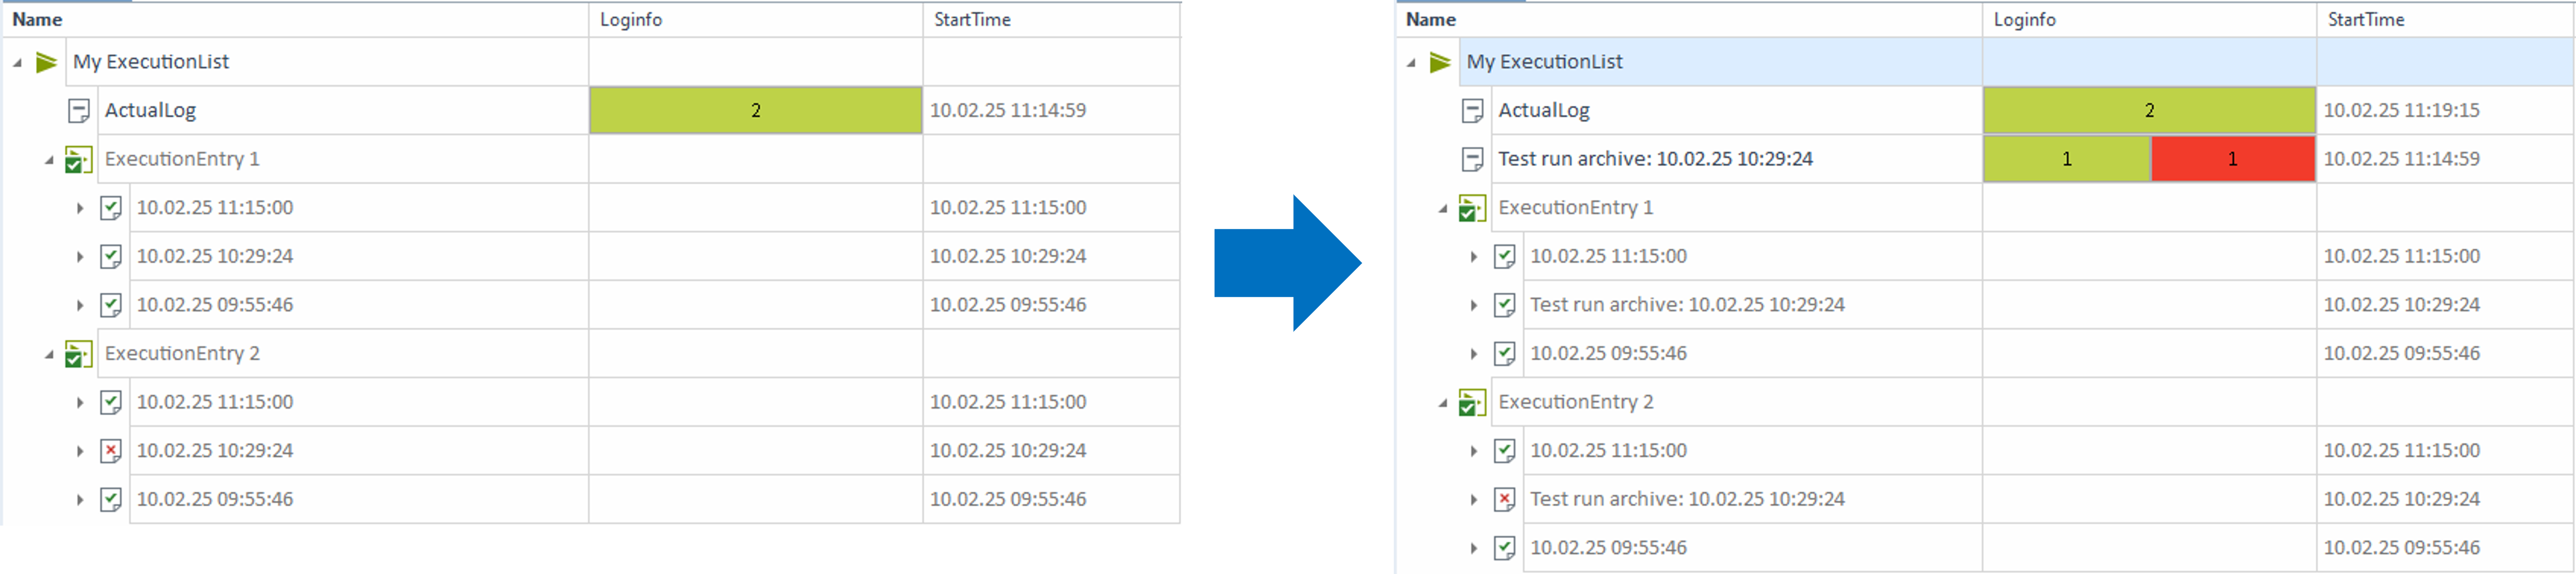This screenshot has height=574, width=2576.
Task: Click the ActualLog icon in the left panel
Action: [79, 111]
